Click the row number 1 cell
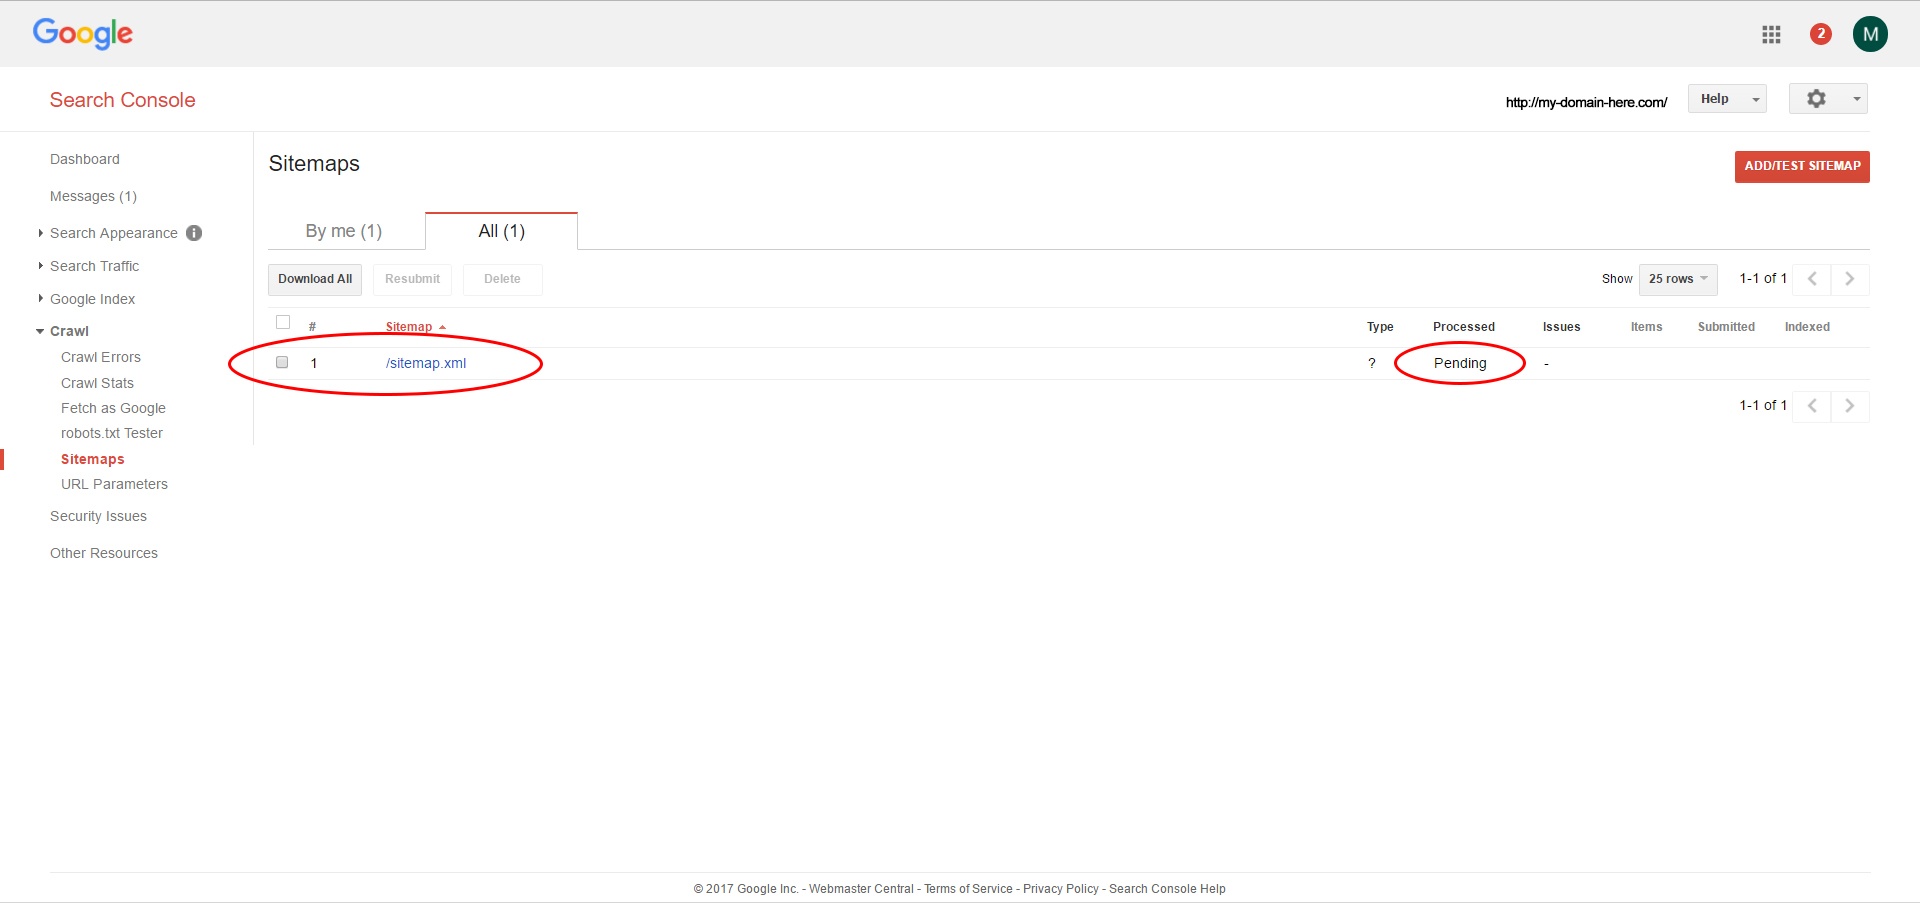This screenshot has height=903, width=1920. pyautogui.click(x=314, y=363)
